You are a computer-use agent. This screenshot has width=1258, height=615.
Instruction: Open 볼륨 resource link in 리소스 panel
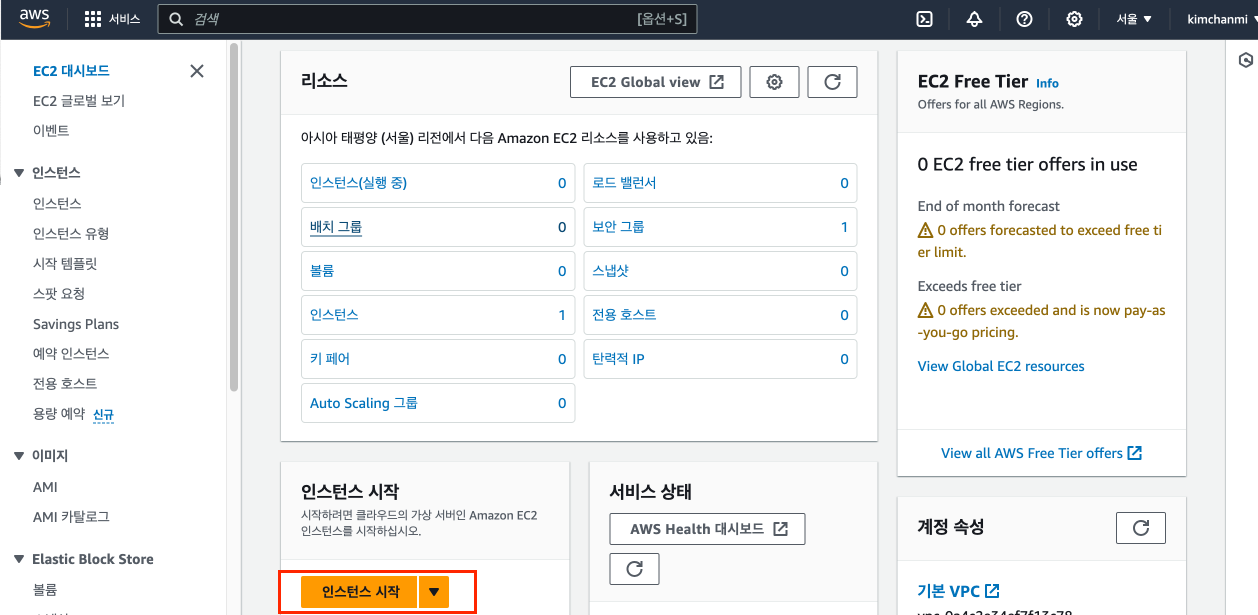click(x=322, y=271)
